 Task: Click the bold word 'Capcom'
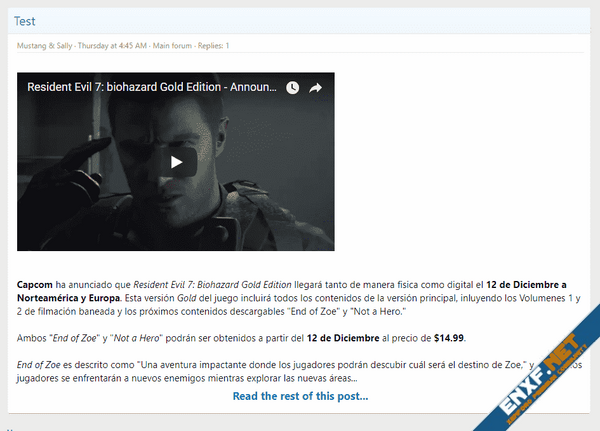34,285
